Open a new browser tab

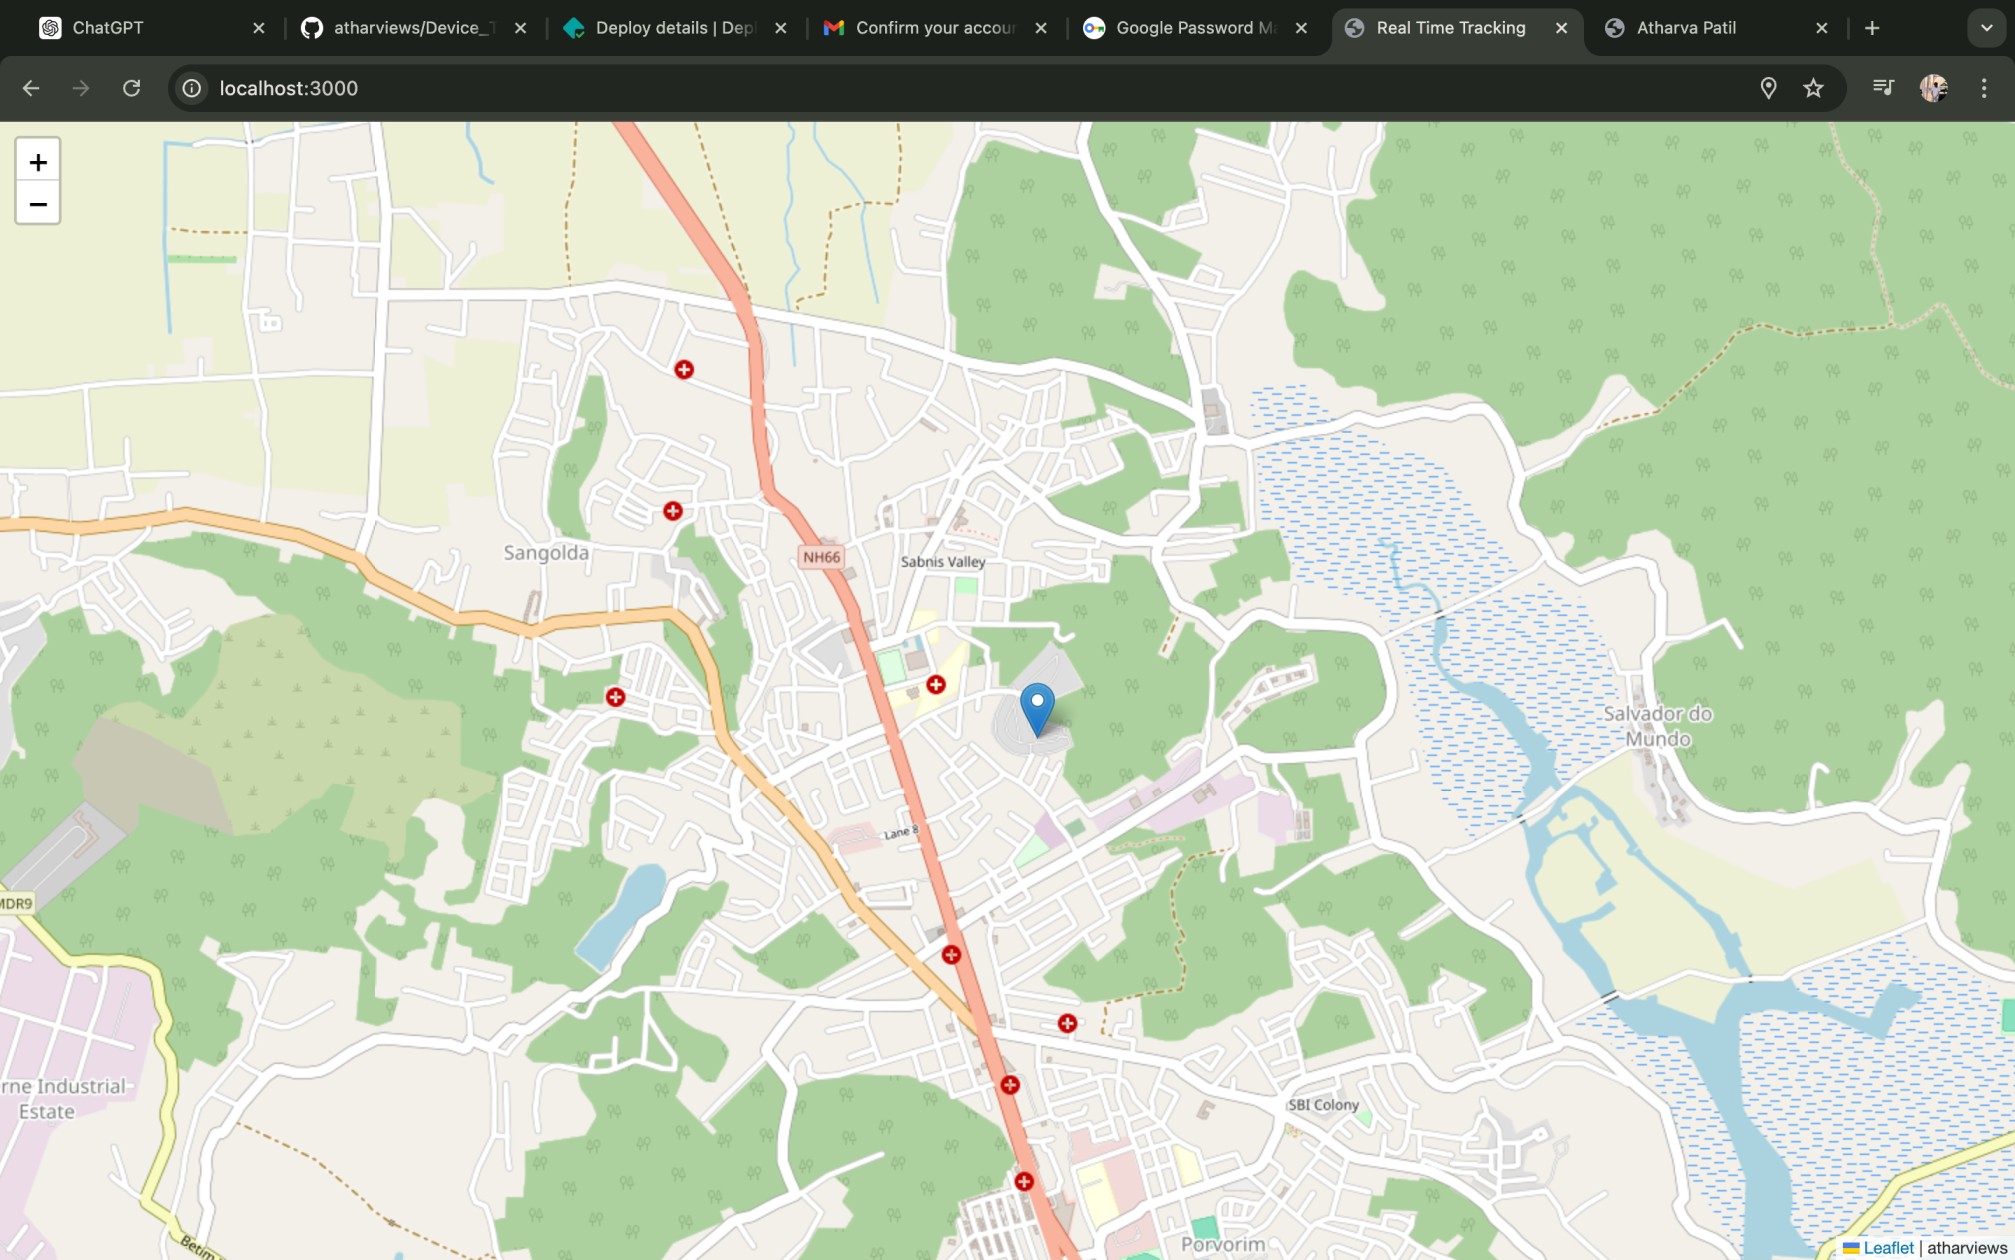(x=1872, y=28)
